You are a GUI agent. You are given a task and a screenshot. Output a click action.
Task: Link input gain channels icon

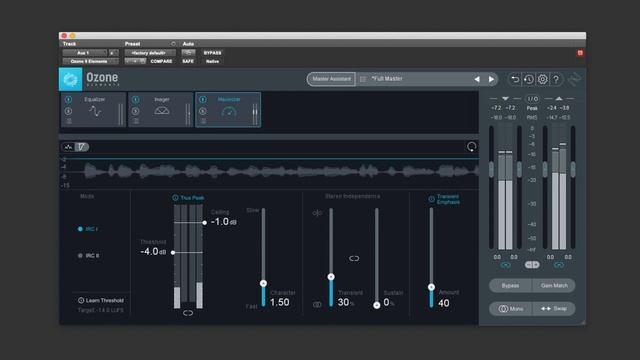[505, 265]
